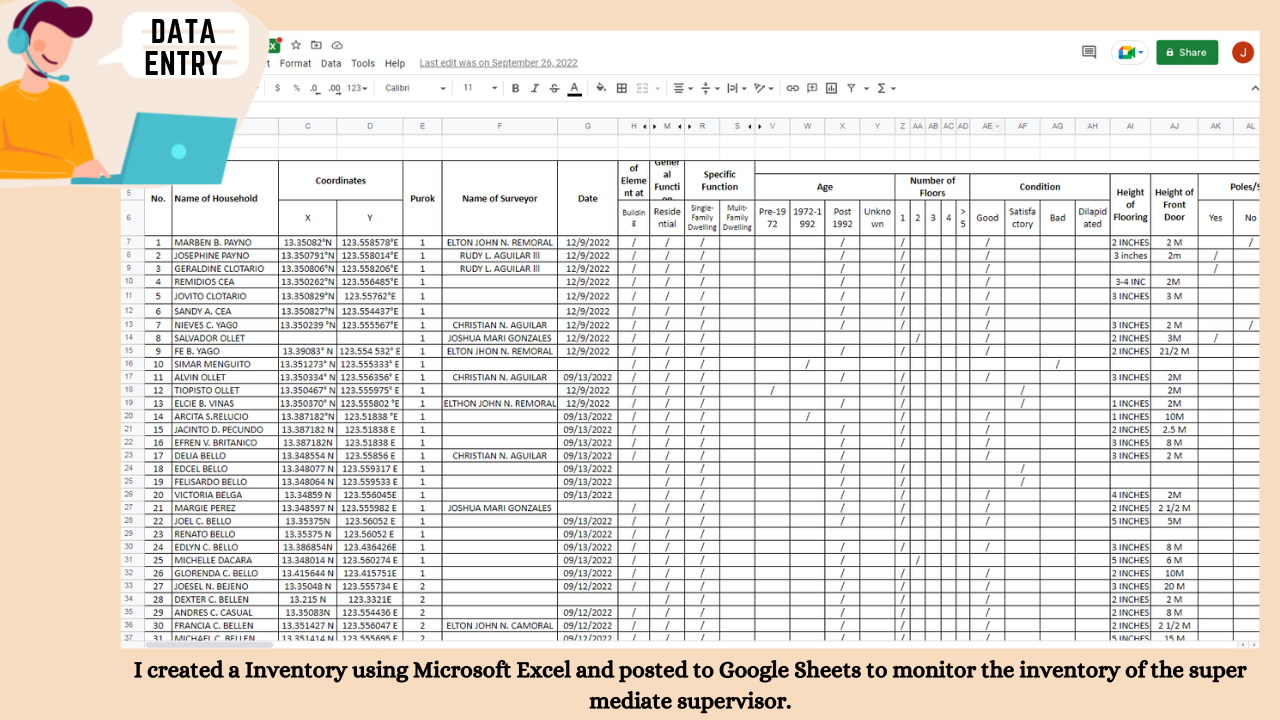Open the font size 11 dropdown
Viewport: 1280px width, 720px height.
click(x=480, y=88)
